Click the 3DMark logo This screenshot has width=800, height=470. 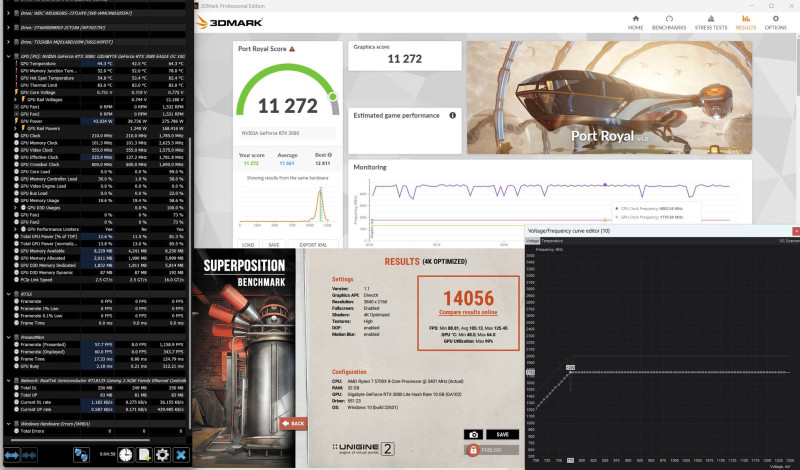[x=229, y=22]
